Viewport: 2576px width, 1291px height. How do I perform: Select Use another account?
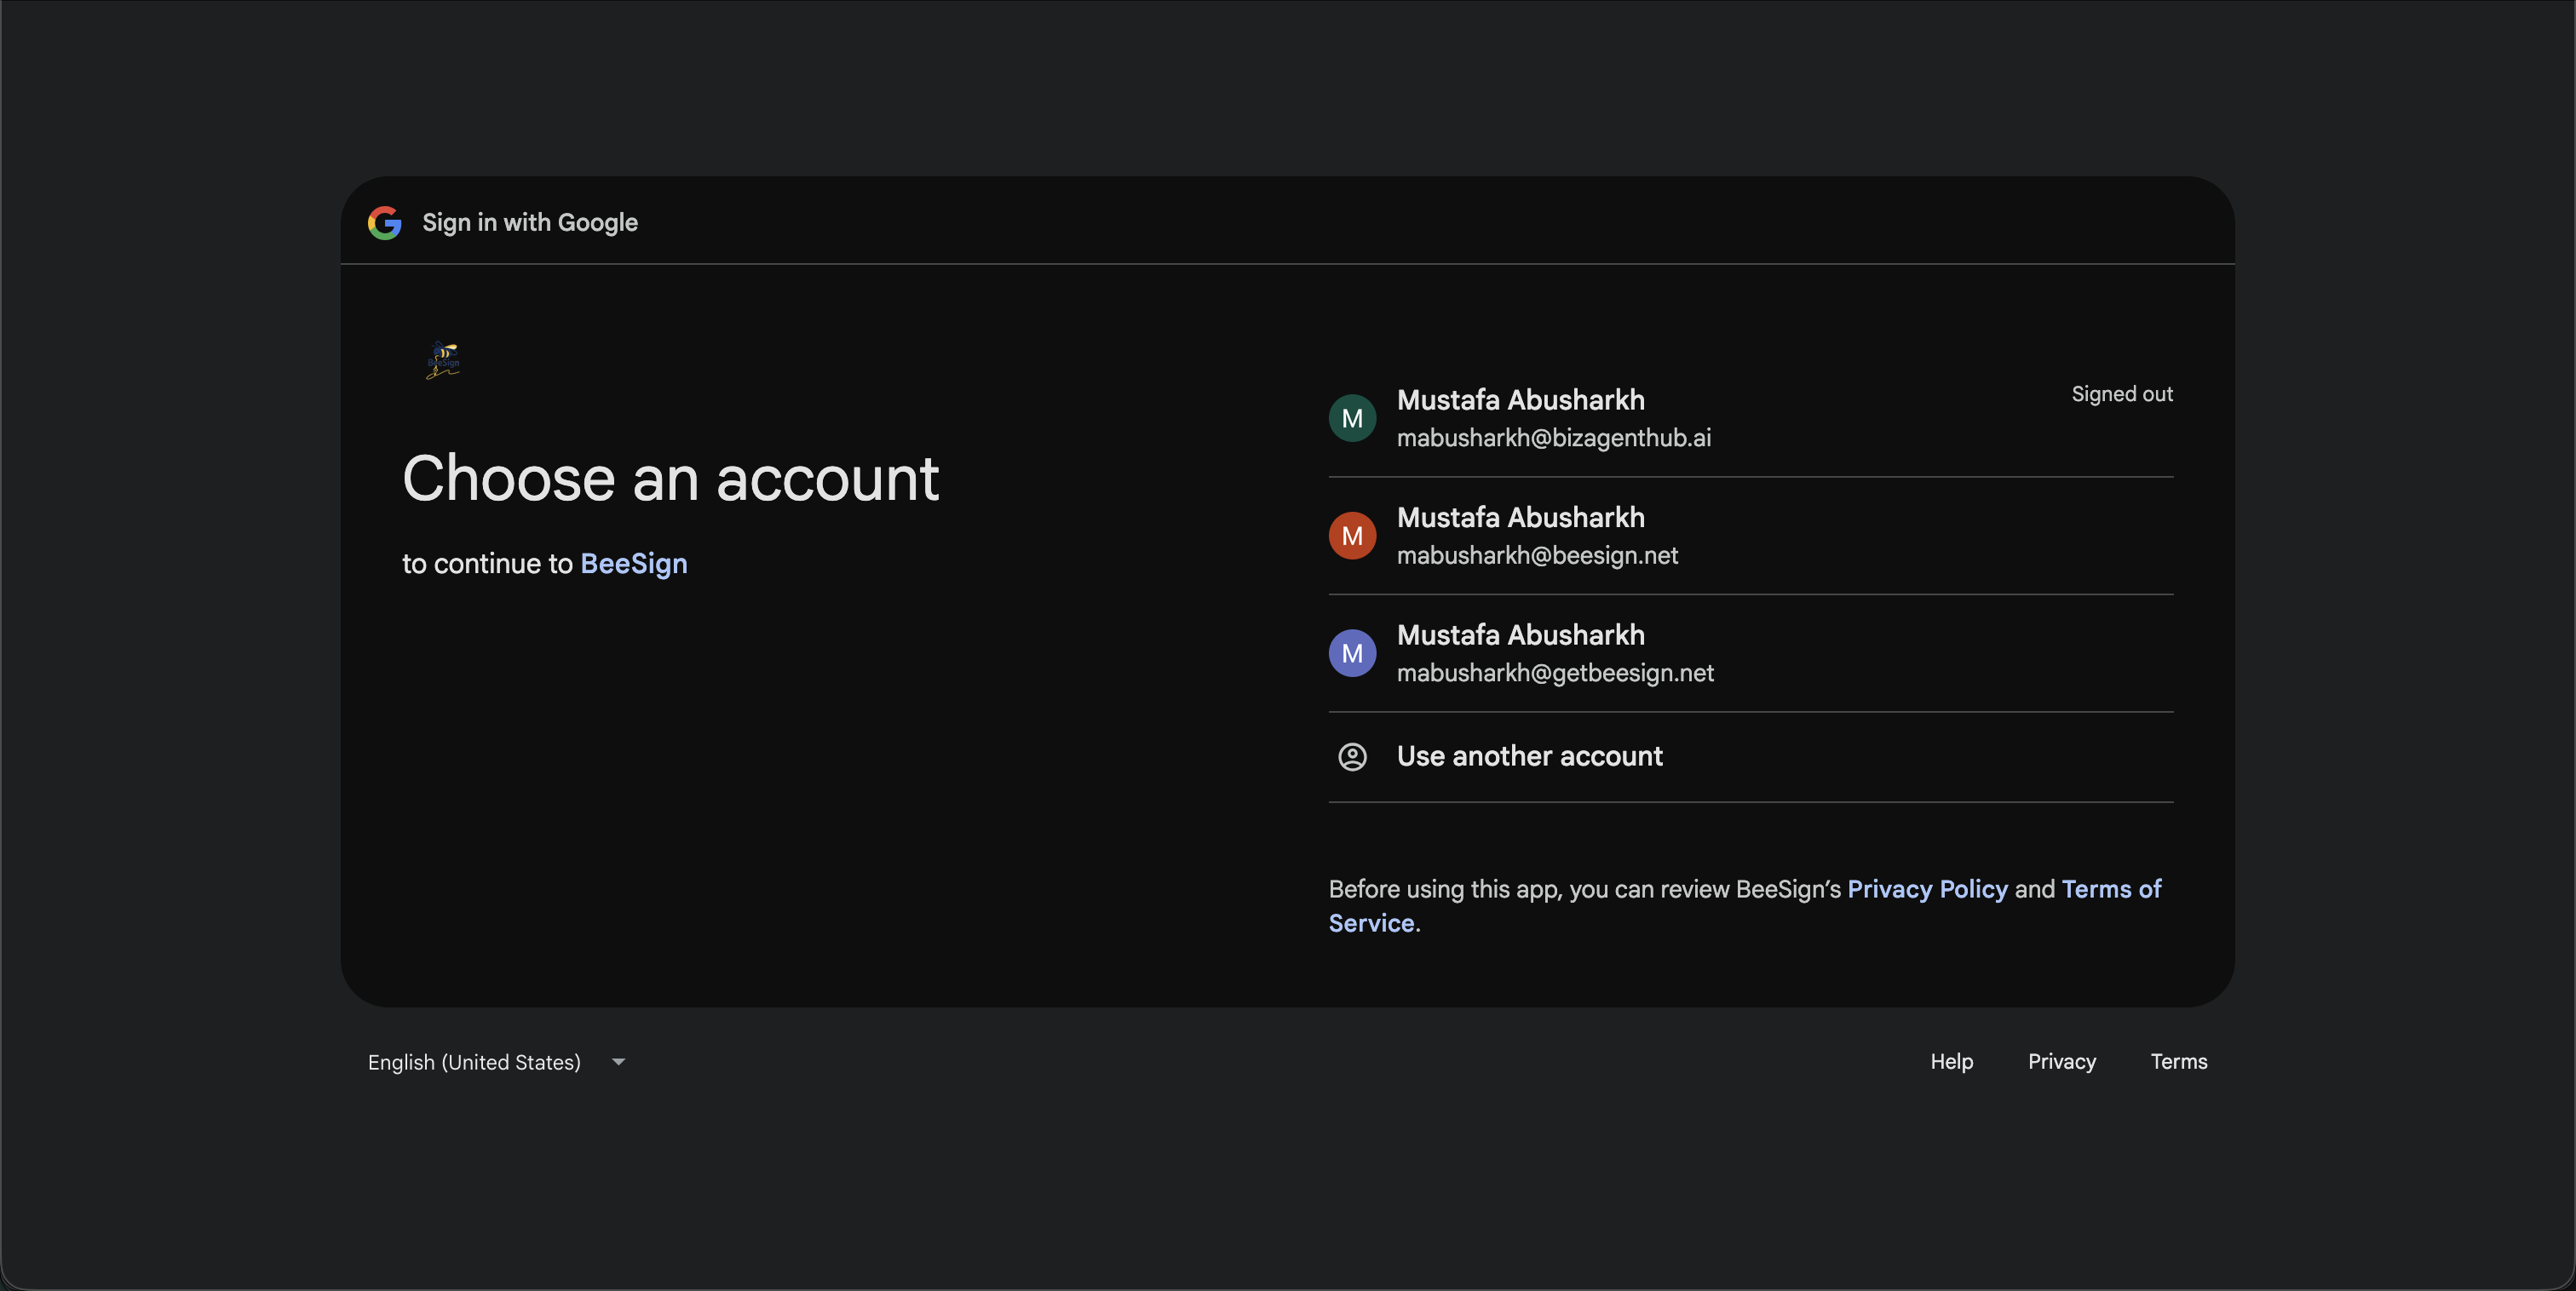tap(1750, 757)
